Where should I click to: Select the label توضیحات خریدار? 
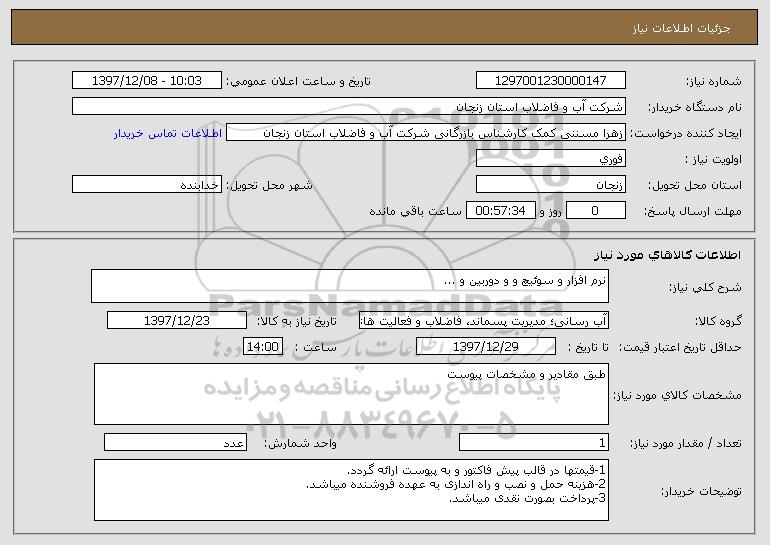pos(701,491)
